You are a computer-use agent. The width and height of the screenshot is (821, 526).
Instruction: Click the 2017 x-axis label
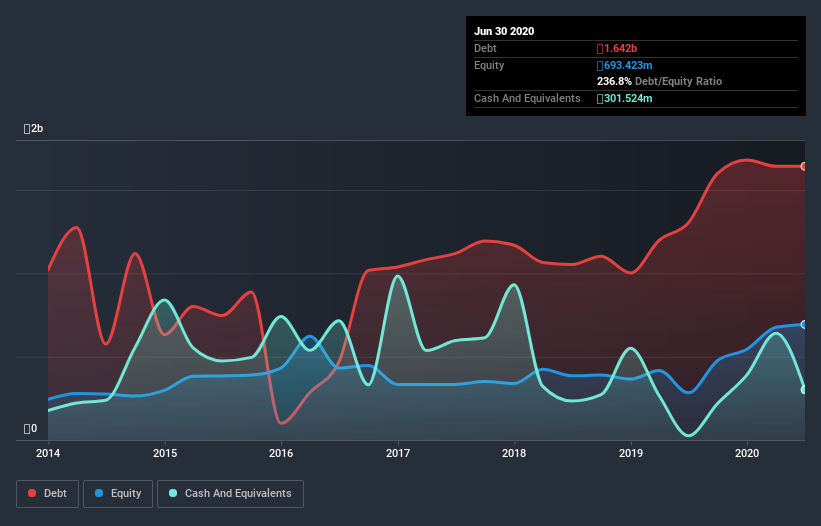click(398, 453)
